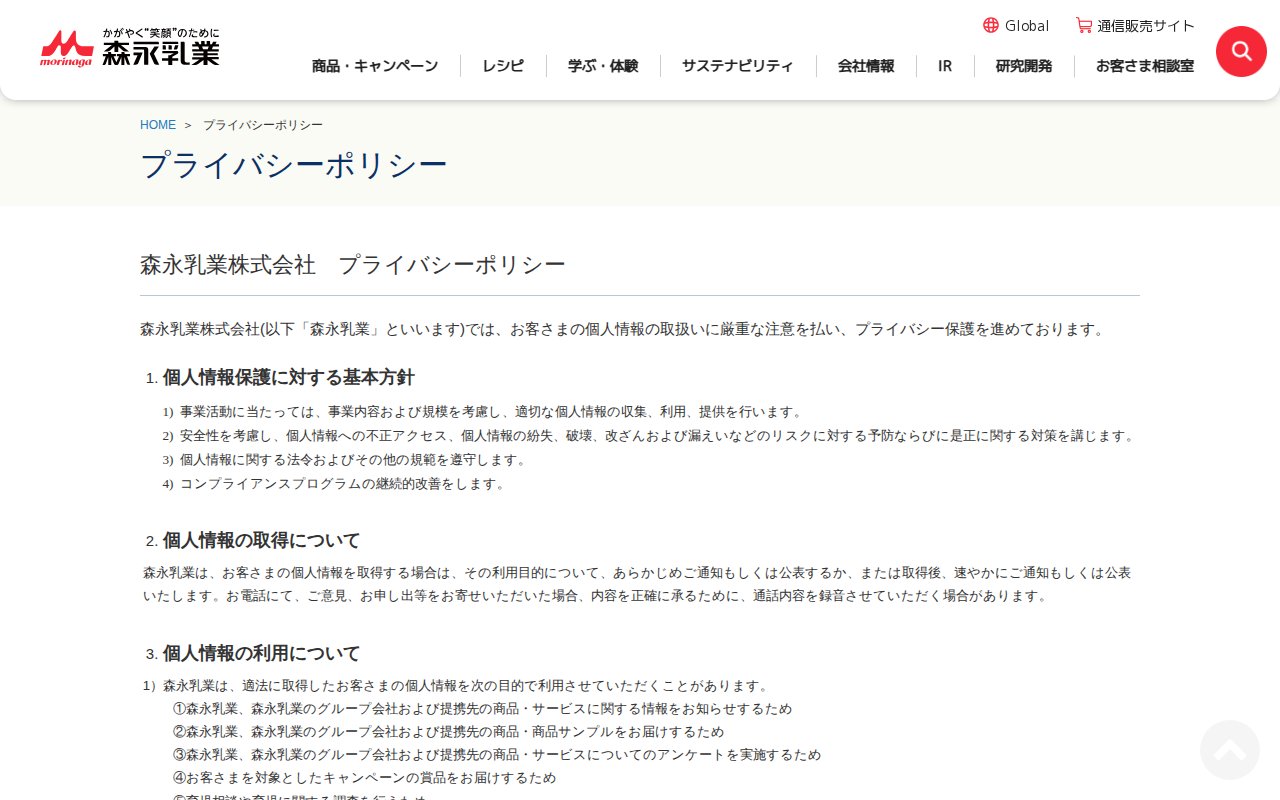Viewport: 1280px width, 800px height.
Task: Click the item ending アンケートを実施するため
Action: tap(497, 755)
